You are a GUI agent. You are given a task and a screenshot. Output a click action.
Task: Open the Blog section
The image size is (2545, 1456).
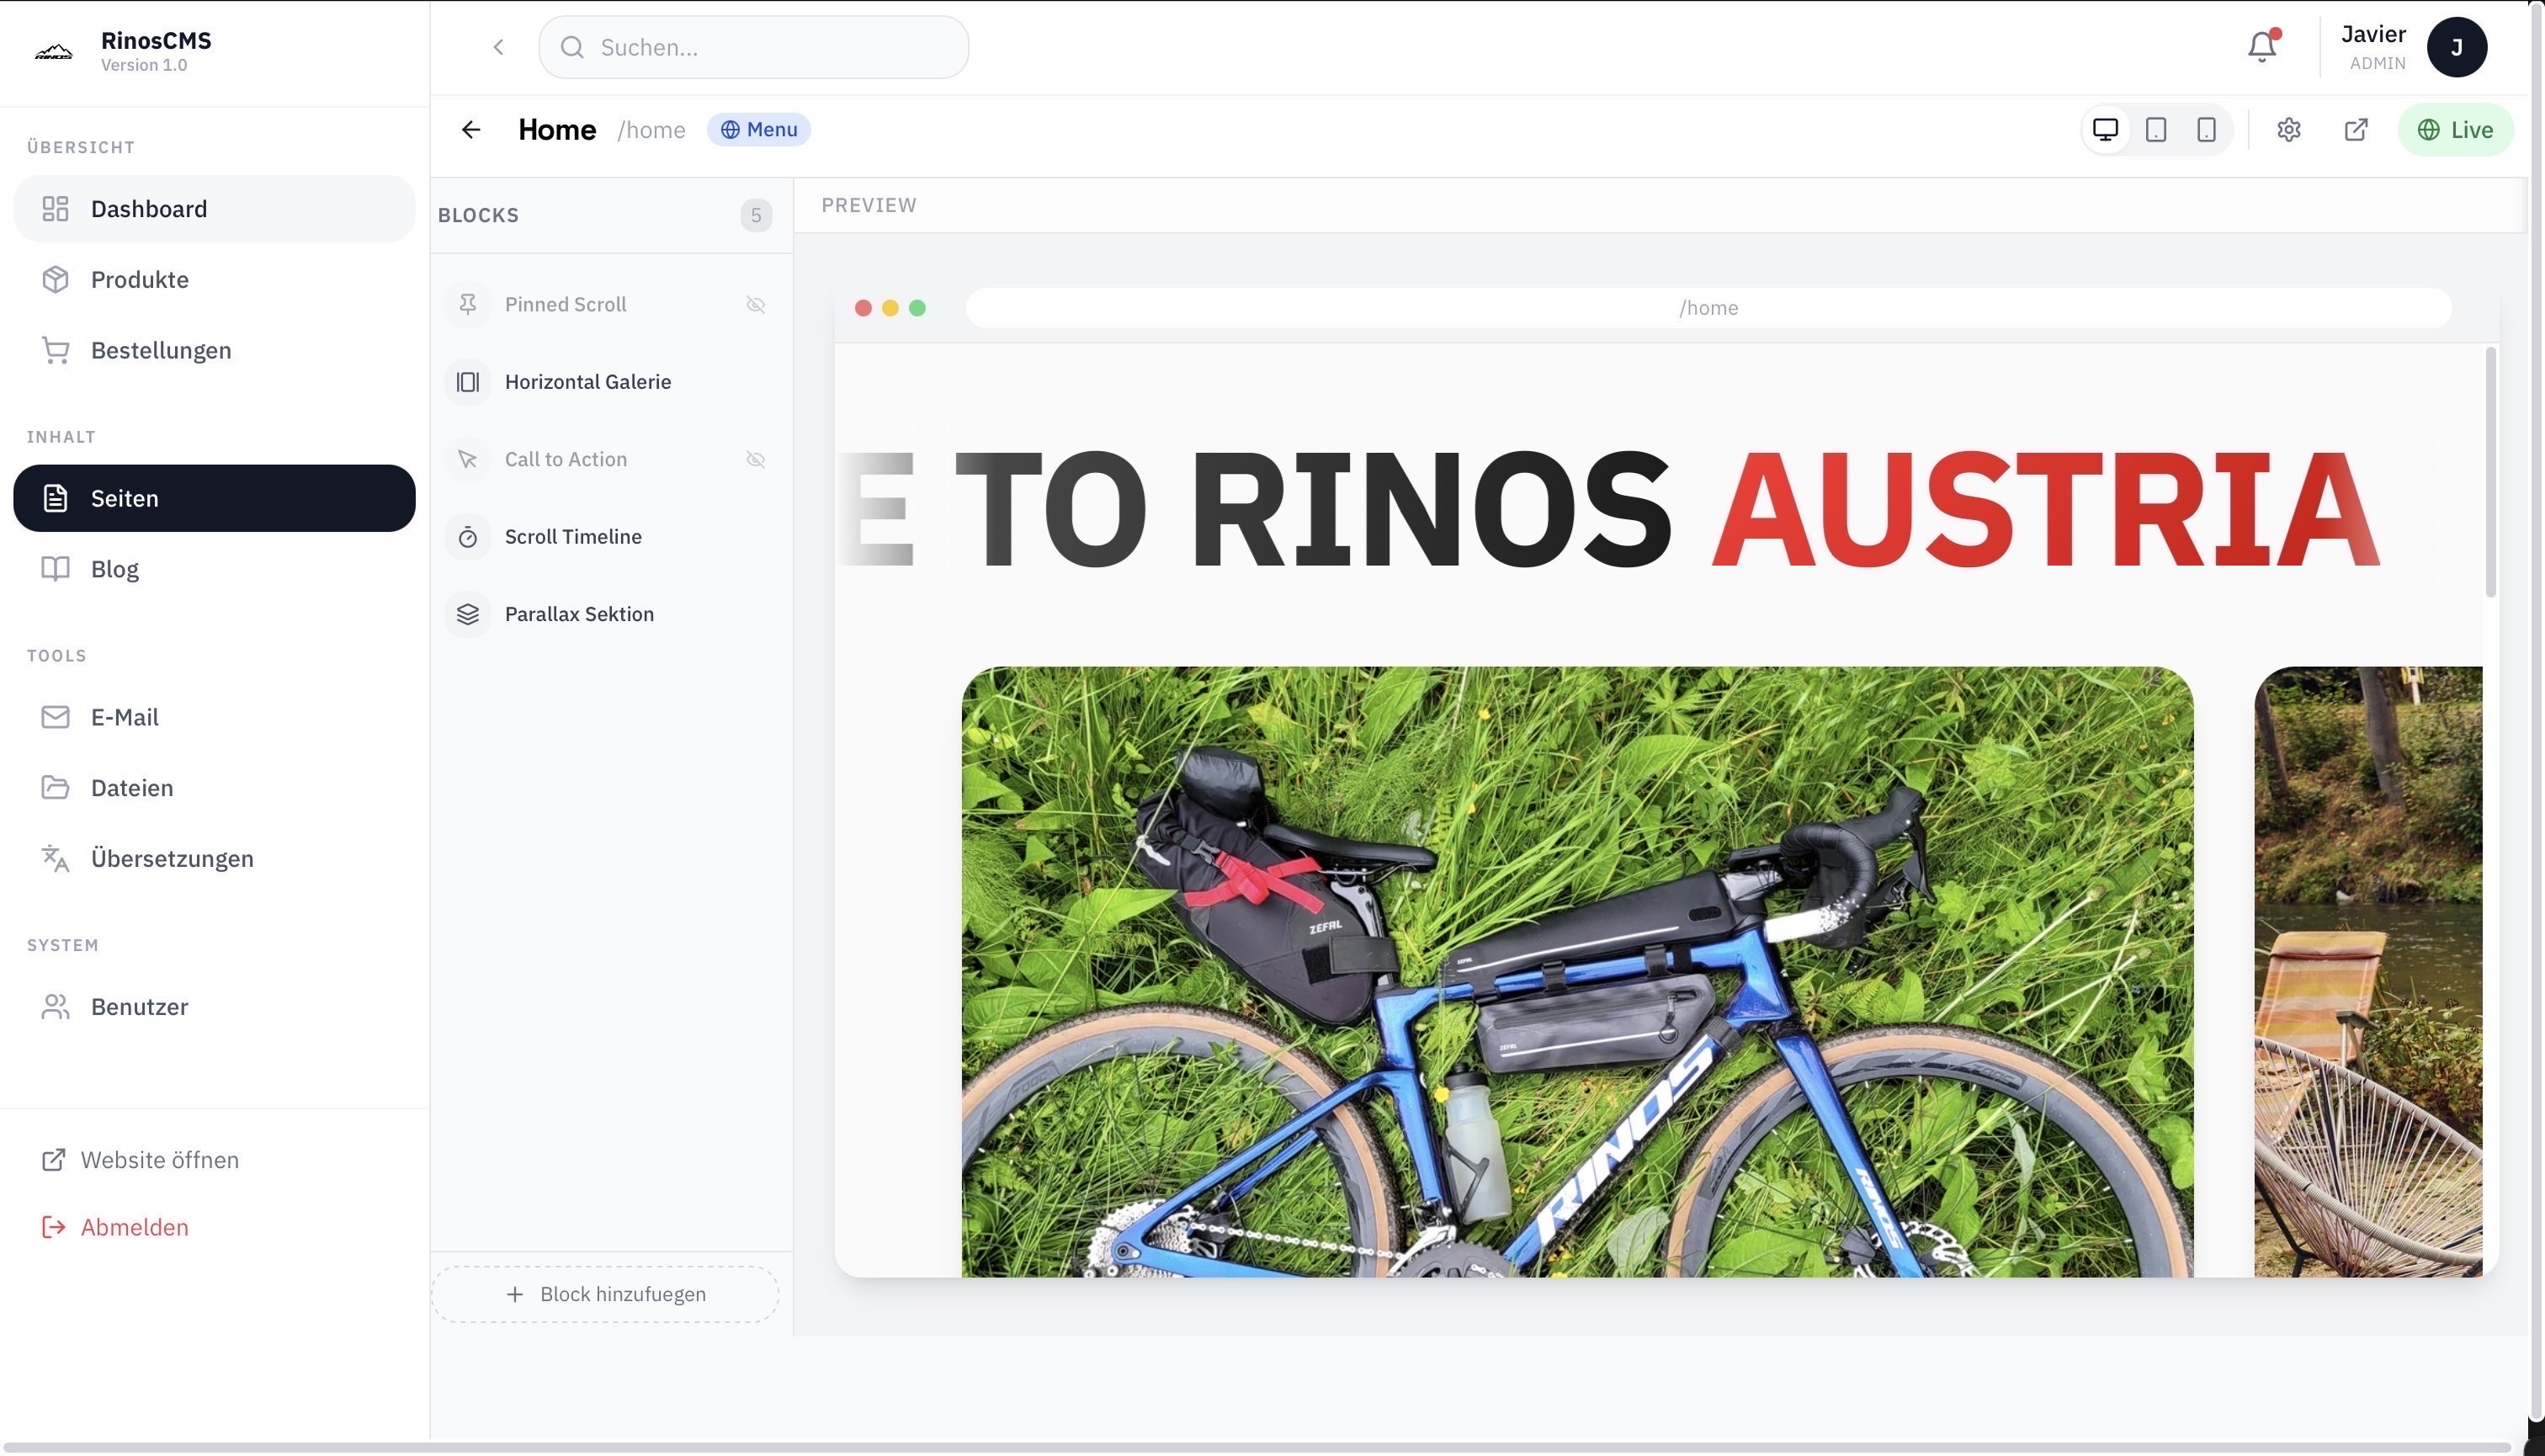pyautogui.click(x=214, y=569)
